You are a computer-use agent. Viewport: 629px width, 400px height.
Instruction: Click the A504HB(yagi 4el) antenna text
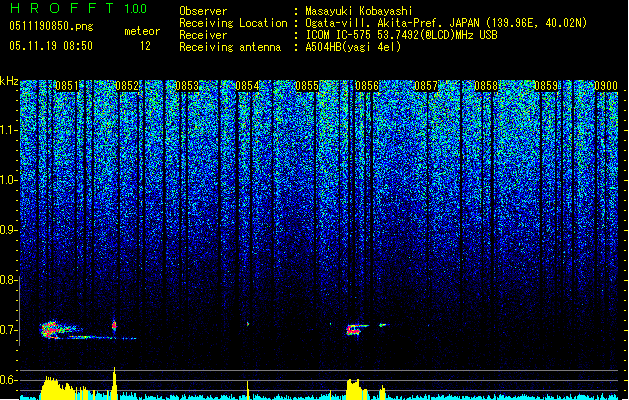tap(353, 47)
